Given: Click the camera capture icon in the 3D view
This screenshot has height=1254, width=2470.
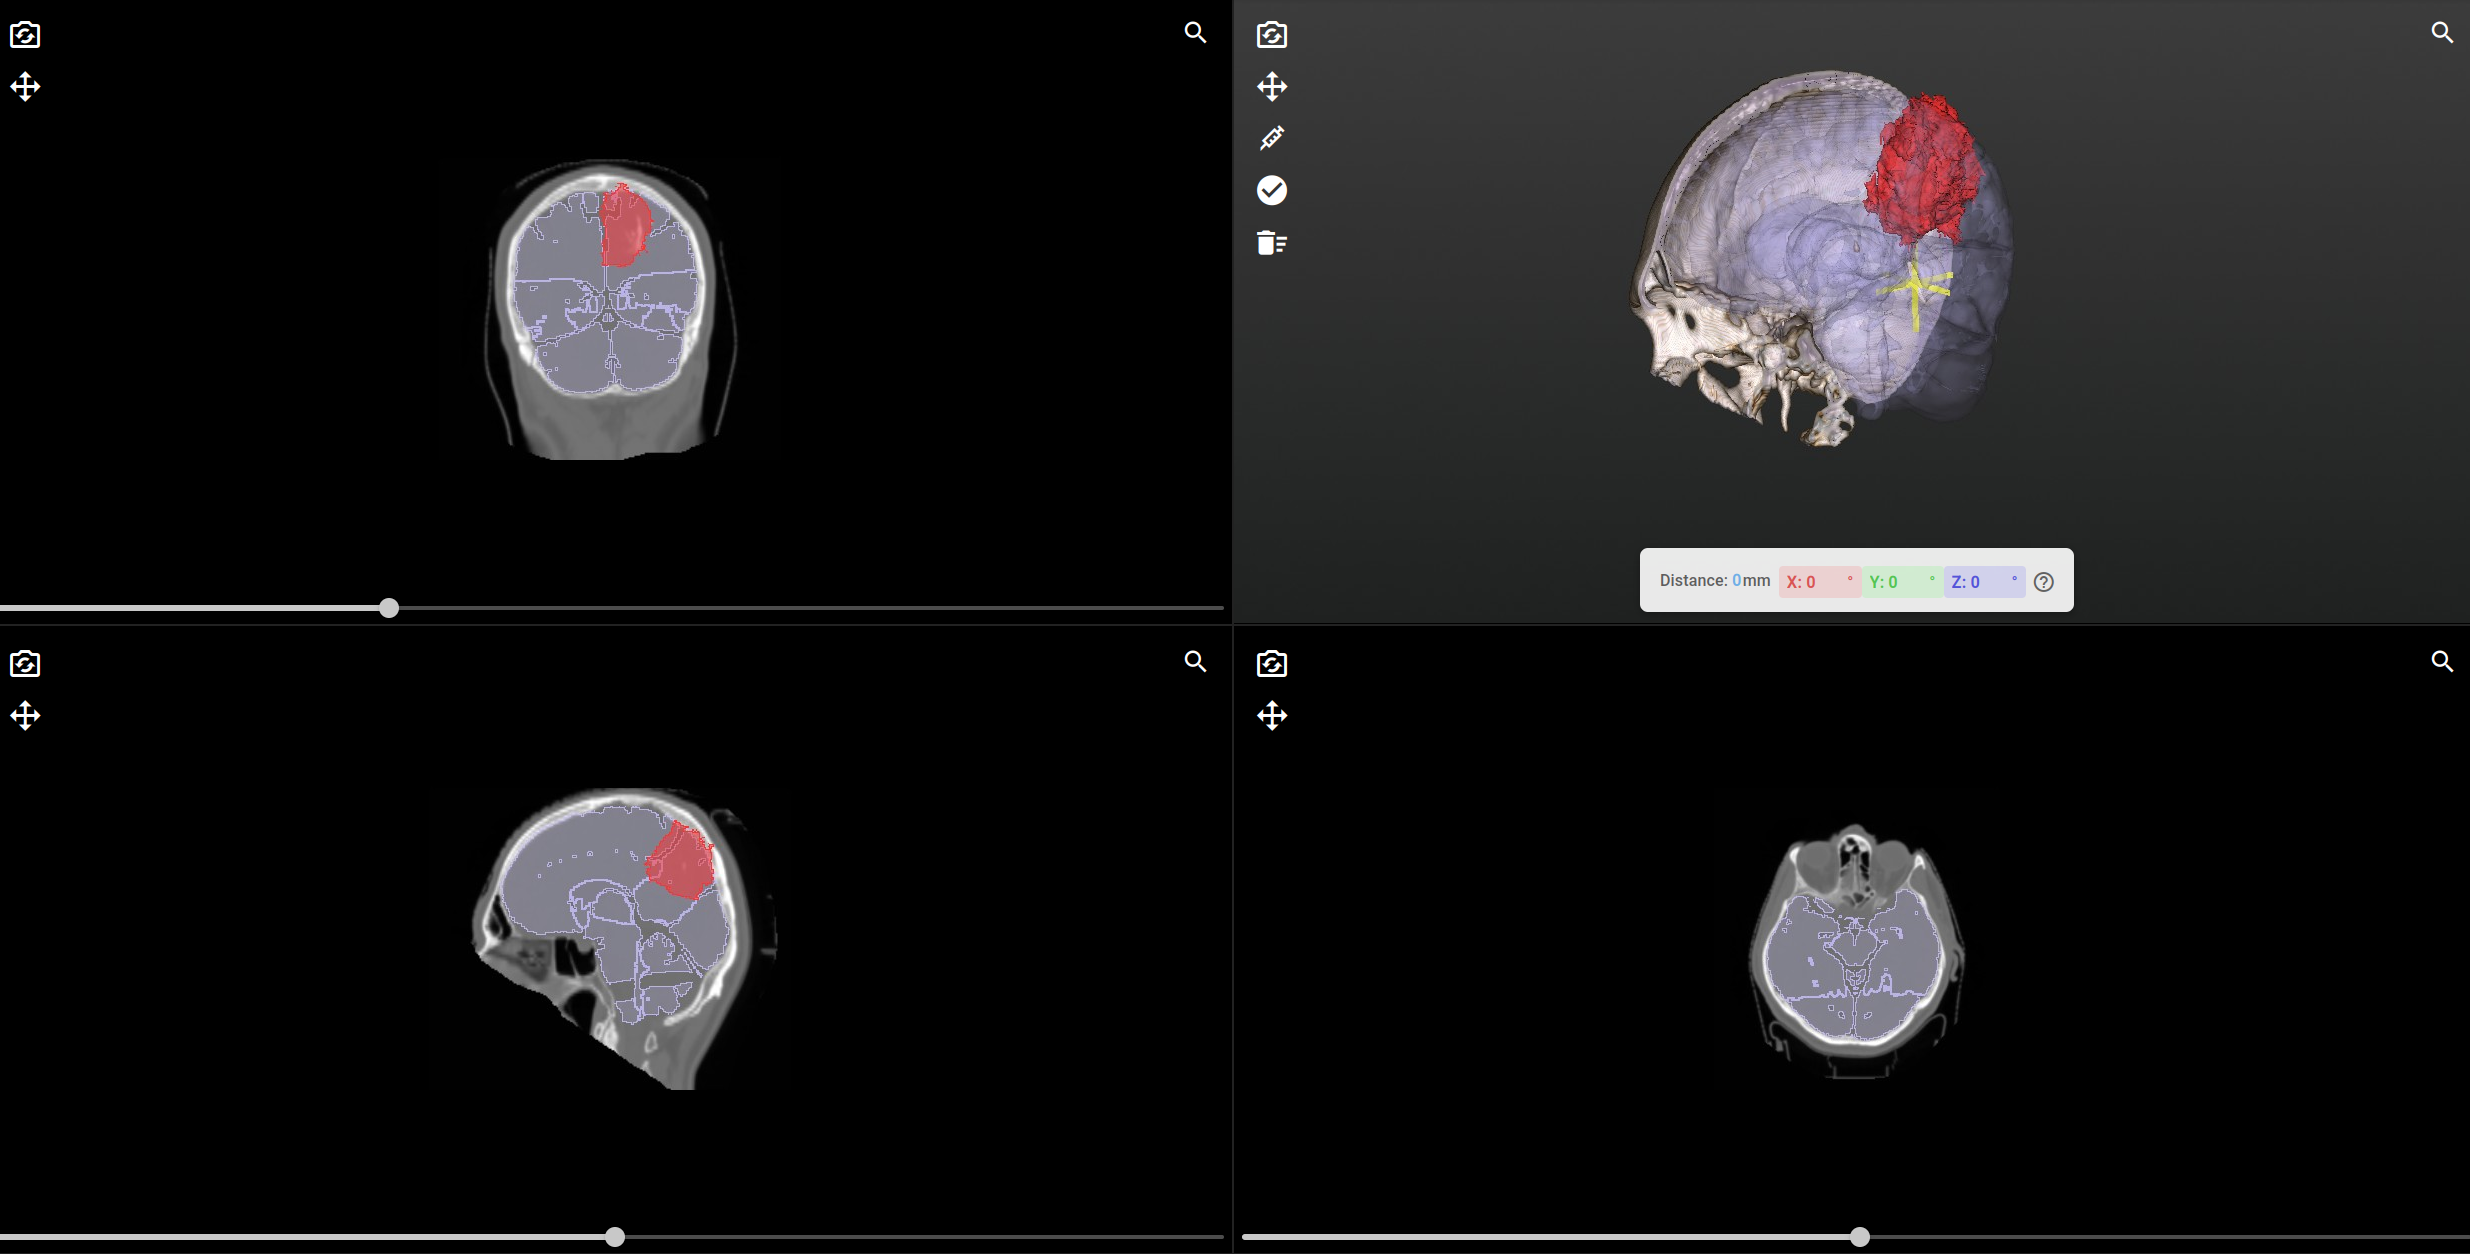Looking at the screenshot, I should click(1271, 33).
